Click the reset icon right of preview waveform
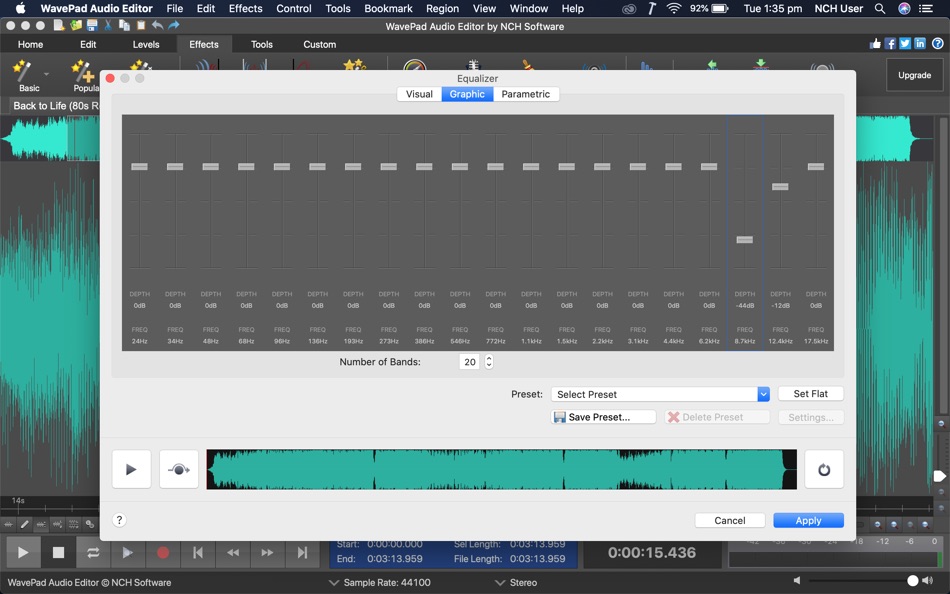This screenshot has width=950, height=594. 823,469
